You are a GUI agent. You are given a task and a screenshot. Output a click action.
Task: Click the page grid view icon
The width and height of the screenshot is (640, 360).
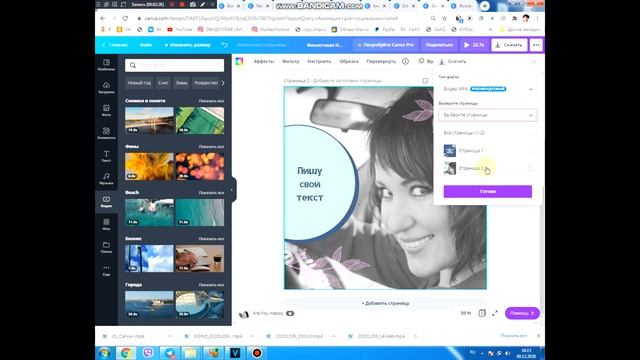pos(482,313)
